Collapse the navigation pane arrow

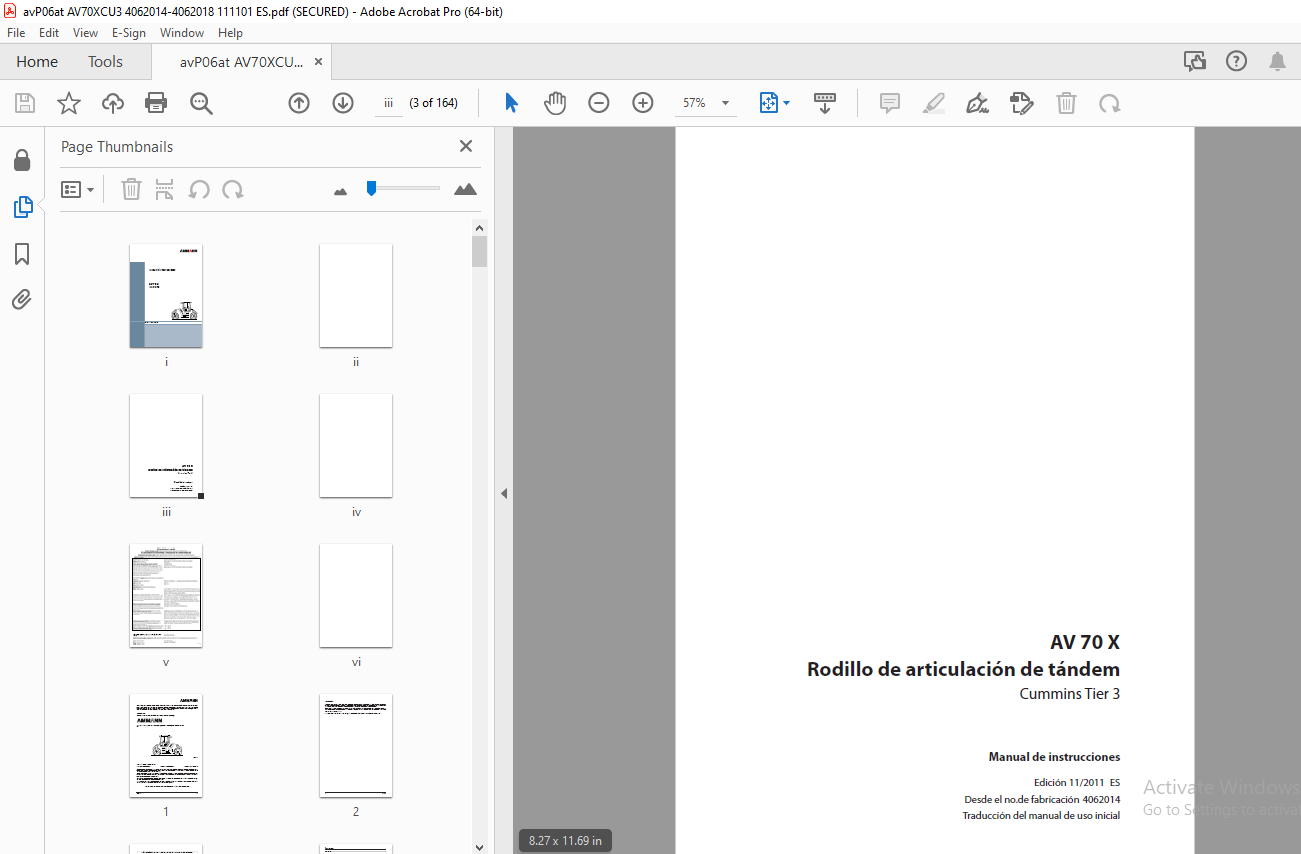pos(504,493)
